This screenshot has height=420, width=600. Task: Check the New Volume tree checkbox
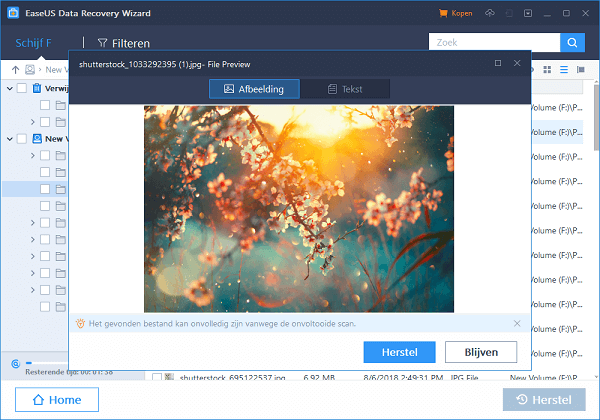(22, 138)
